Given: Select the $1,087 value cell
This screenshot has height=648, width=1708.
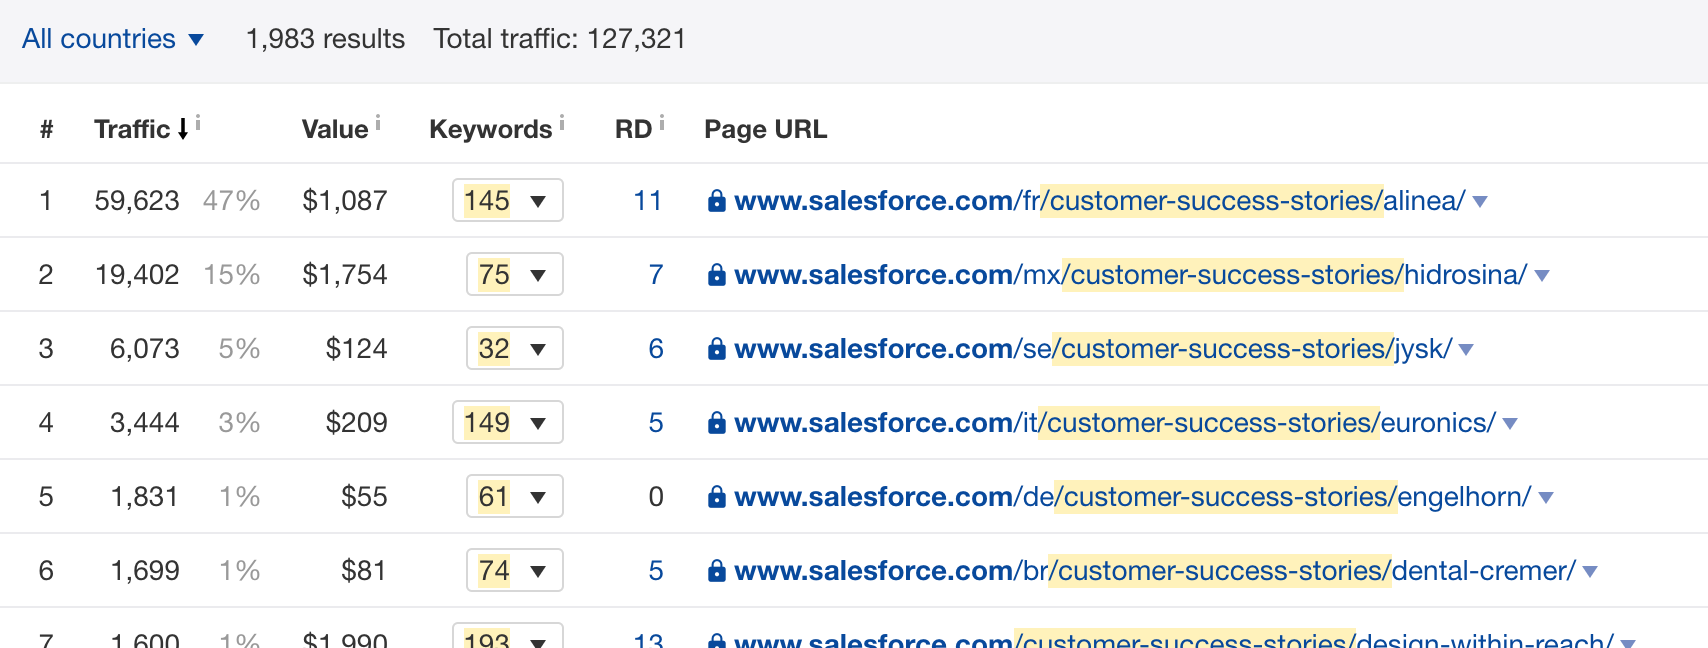Looking at the screenshot, I should (345, 201).
